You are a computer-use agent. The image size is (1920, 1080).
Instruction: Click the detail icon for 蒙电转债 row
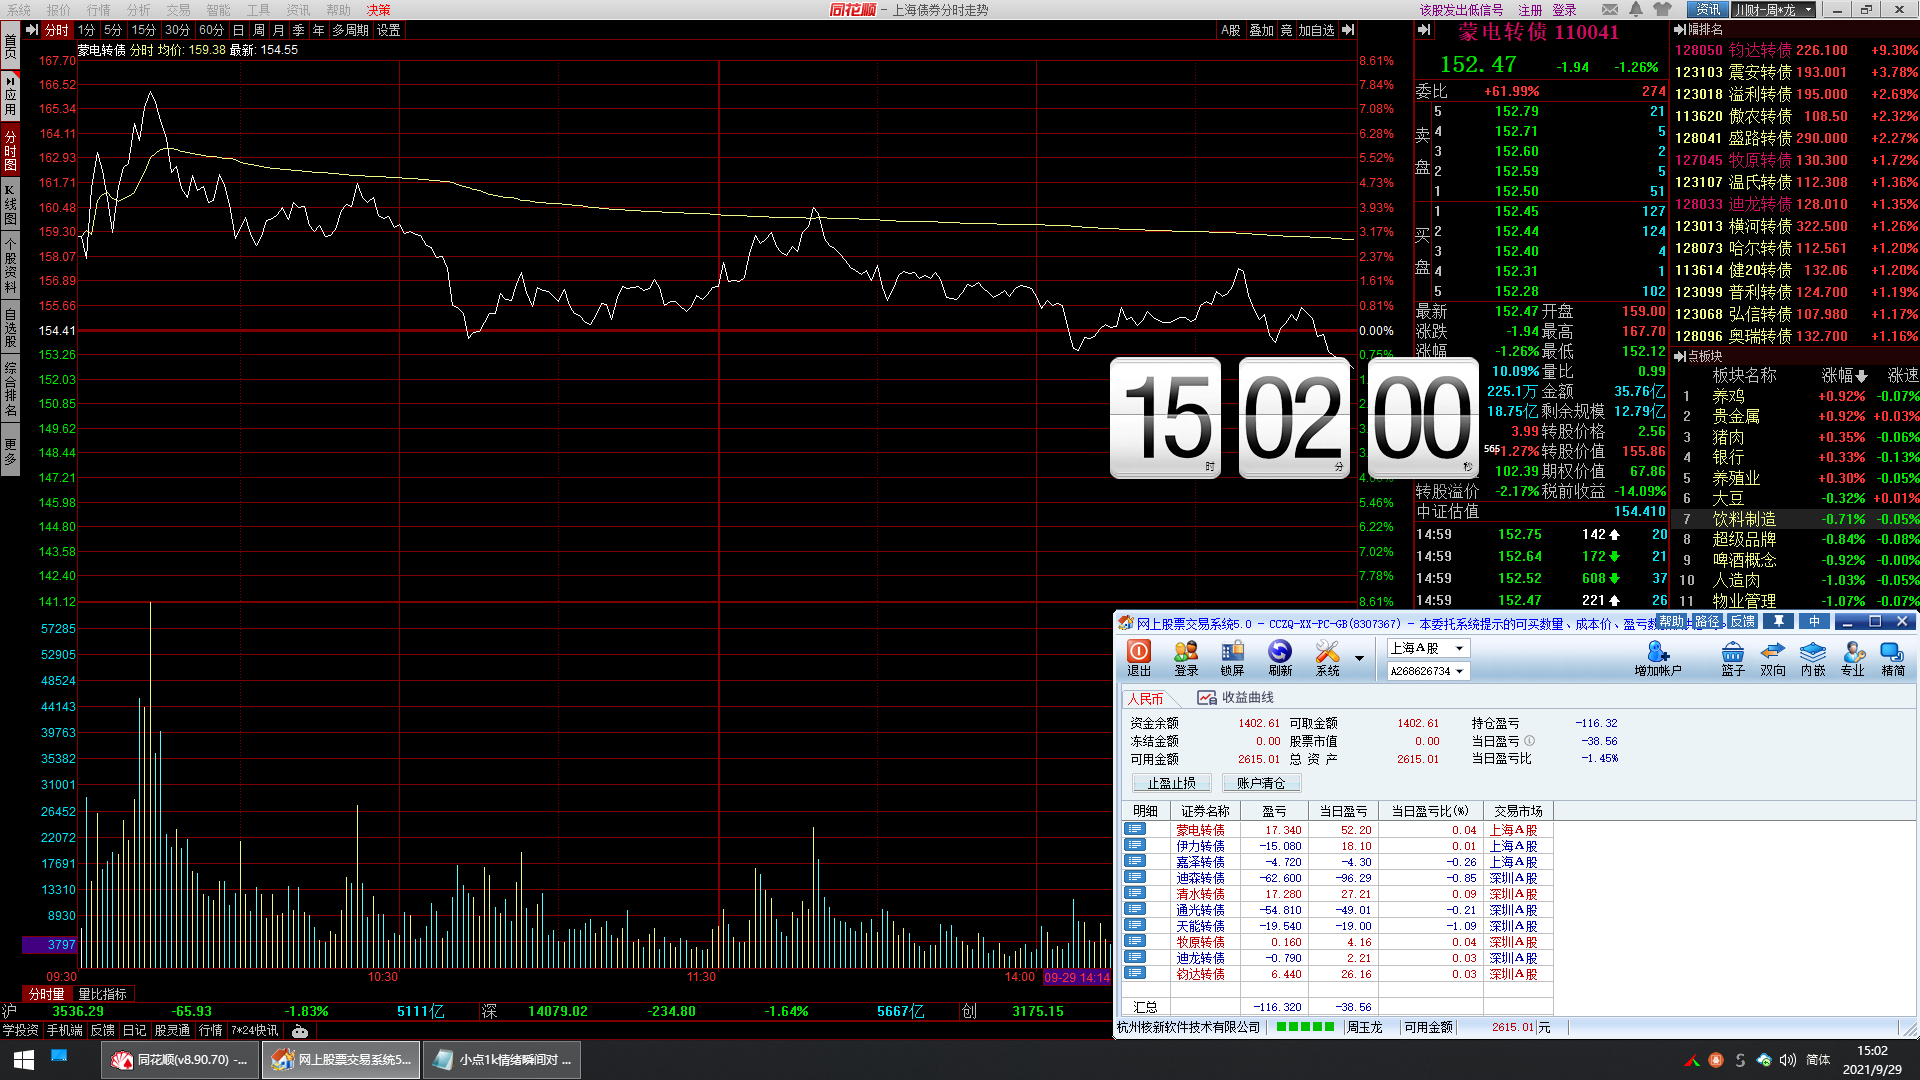tap(1135, 829)
